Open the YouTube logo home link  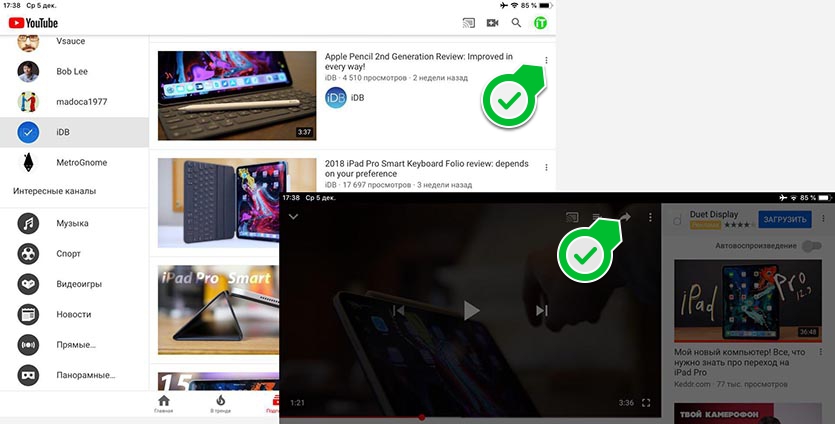click(33, 23)
